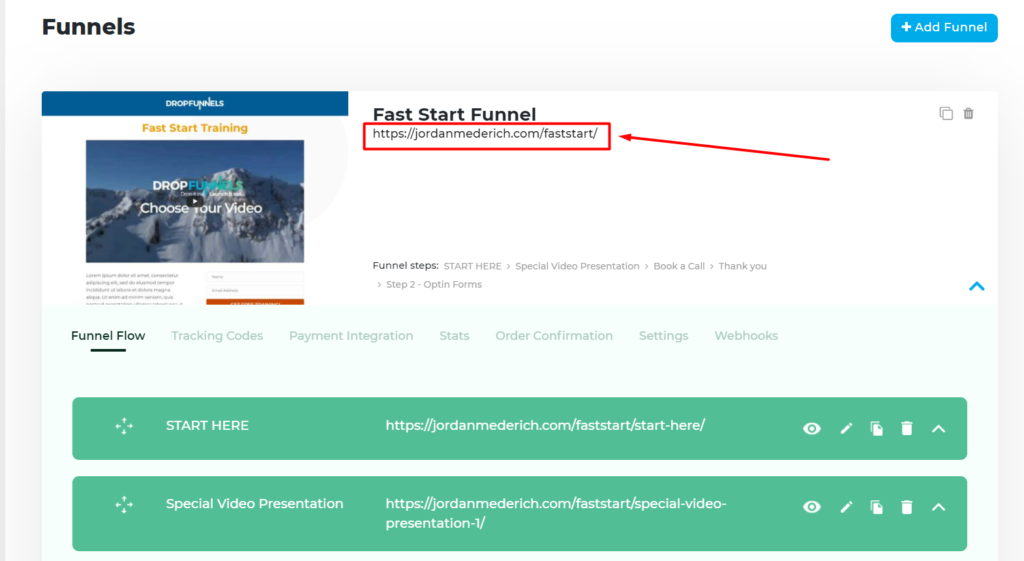Duplicate the Special Video Presentation step
The height and width of the screenshot is (561, 1024).
point(876,507)
